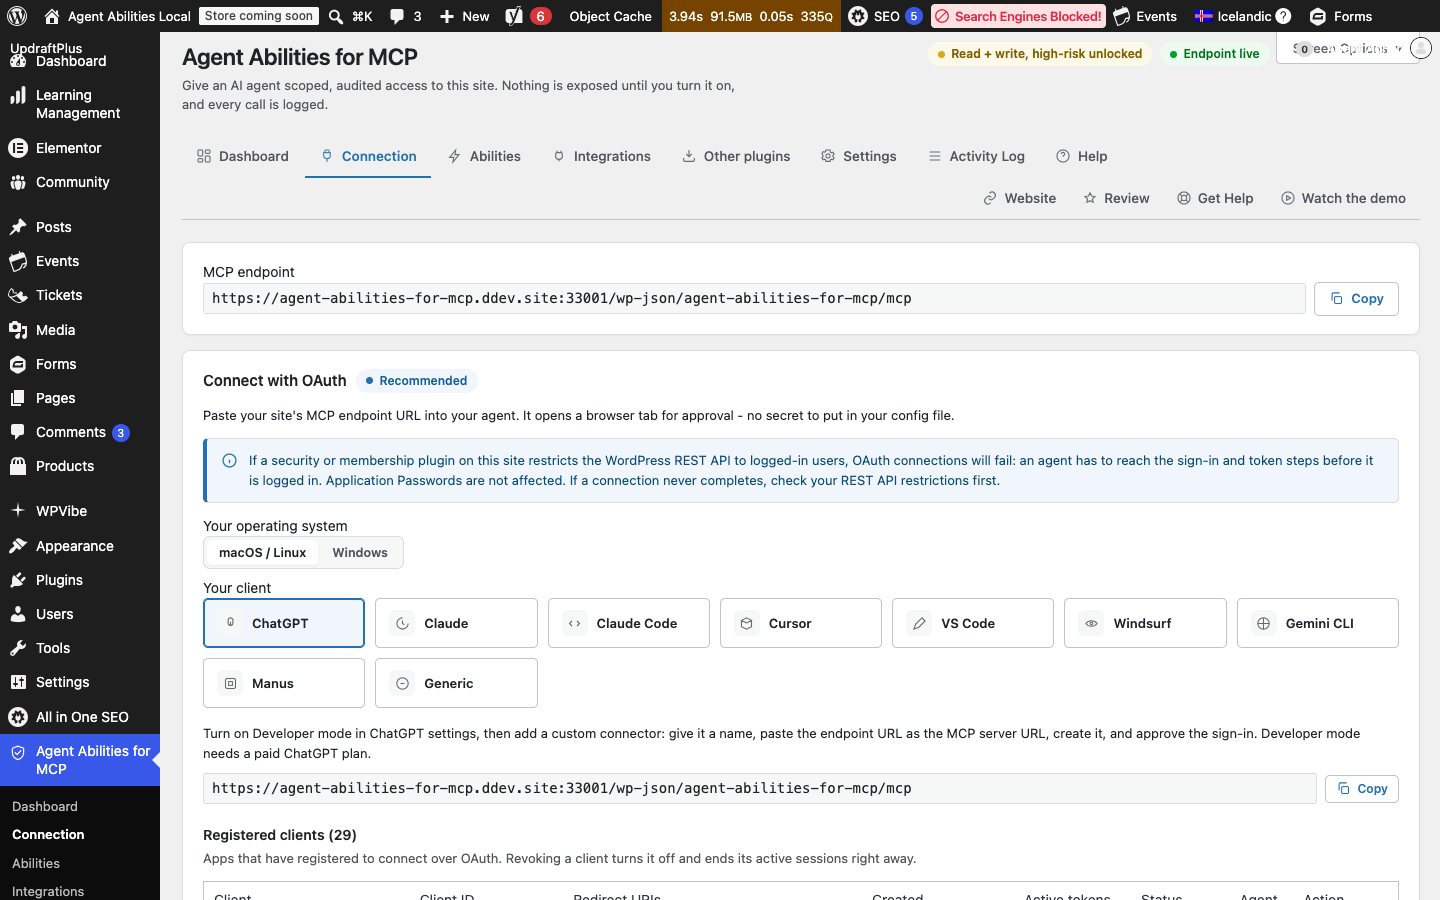The width and height of the screenshot is (1440, 900).
Task: Click the WordPress logo in admin bar
Action: [17, 16]
